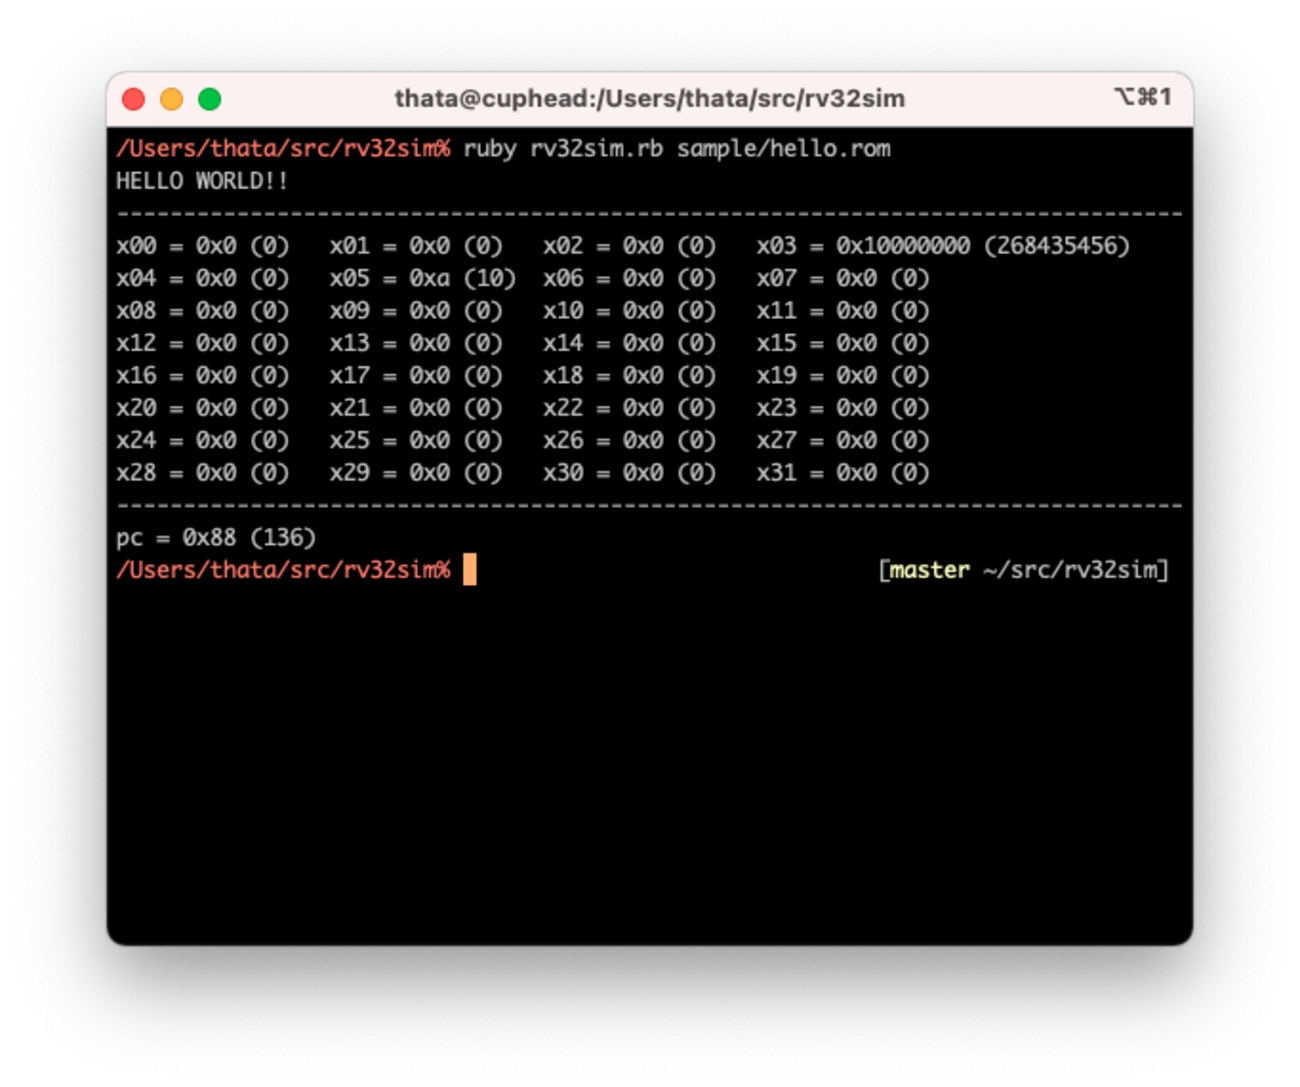Minimize the terminal using the yellow button

pos(171,99)
